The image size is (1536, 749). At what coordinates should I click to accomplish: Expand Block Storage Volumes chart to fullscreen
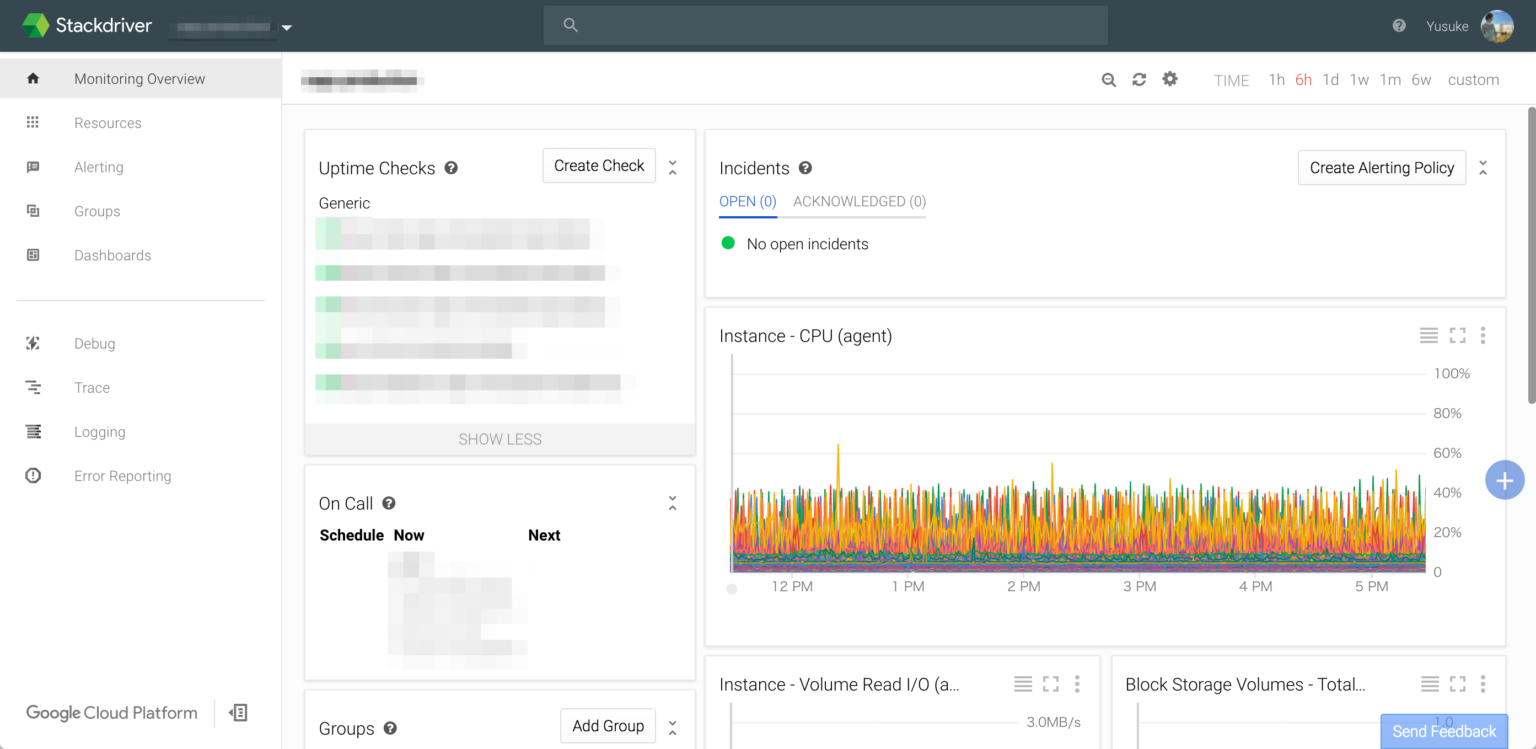point(1456,684)
